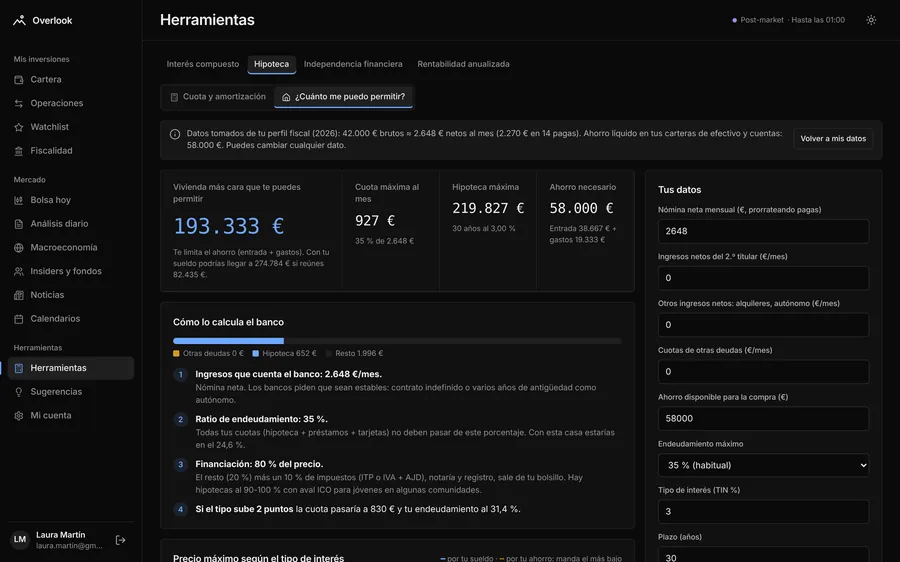Image resolution: width=900 pixels, height=562 pixels.
Task: Click the LM user avatar
Action: (20, 540)
